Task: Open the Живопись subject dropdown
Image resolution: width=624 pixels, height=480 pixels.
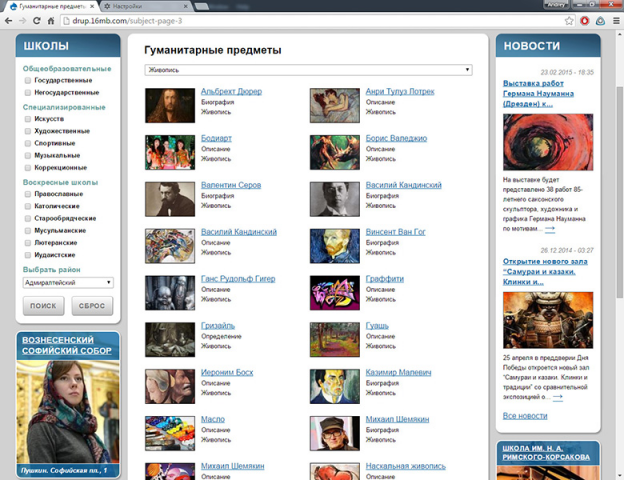Action: tap(308, 70)
